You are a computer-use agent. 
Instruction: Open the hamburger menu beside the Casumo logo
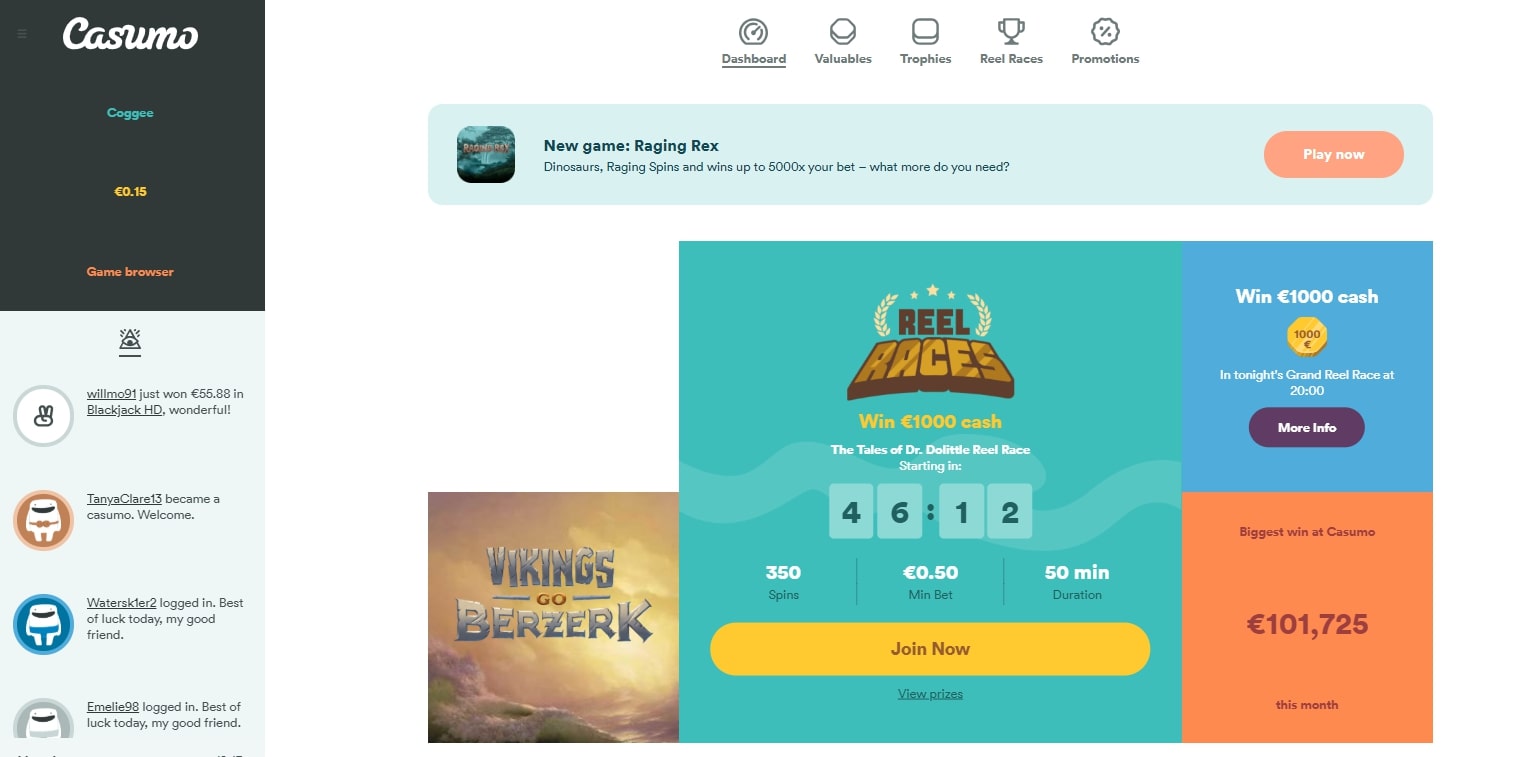click(x=22, y=34)
